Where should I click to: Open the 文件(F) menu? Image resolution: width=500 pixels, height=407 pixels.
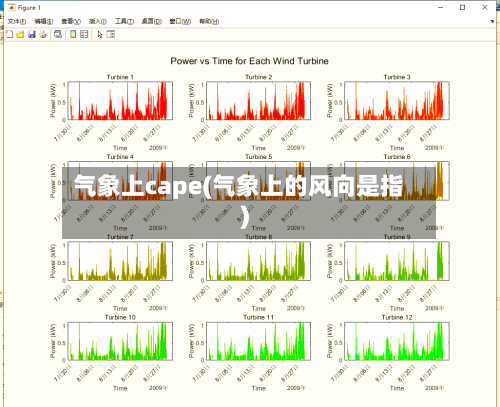[x=17, y=21]
